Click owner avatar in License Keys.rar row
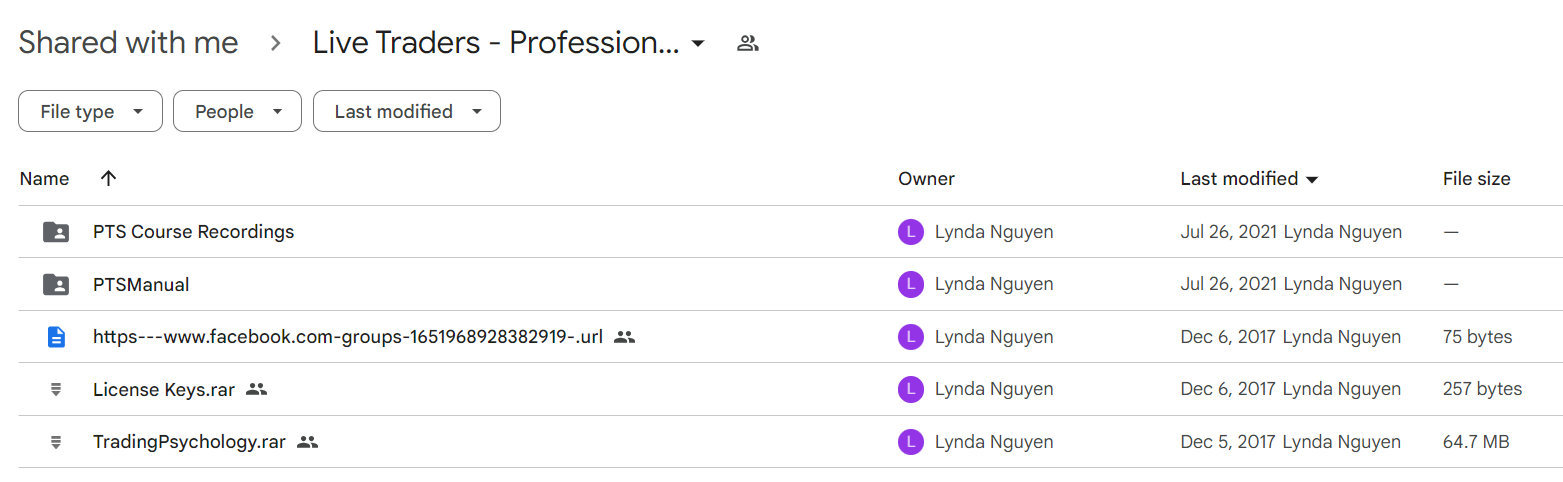This screenshot has width=1563, height=482. [x=910, y=390]
